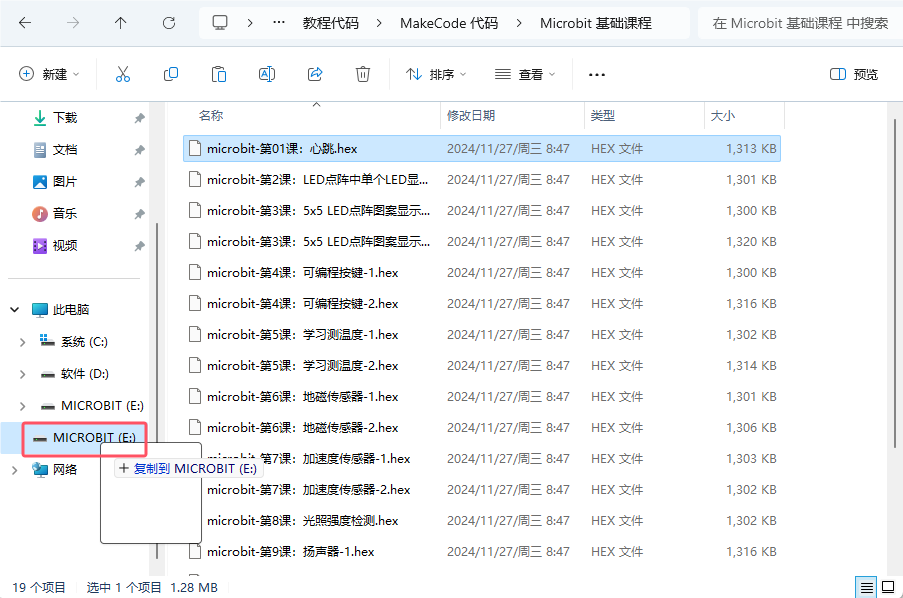
Task: Expand chevron after MakeCode 代码 breadcrumb
Action: pos(519,23)
